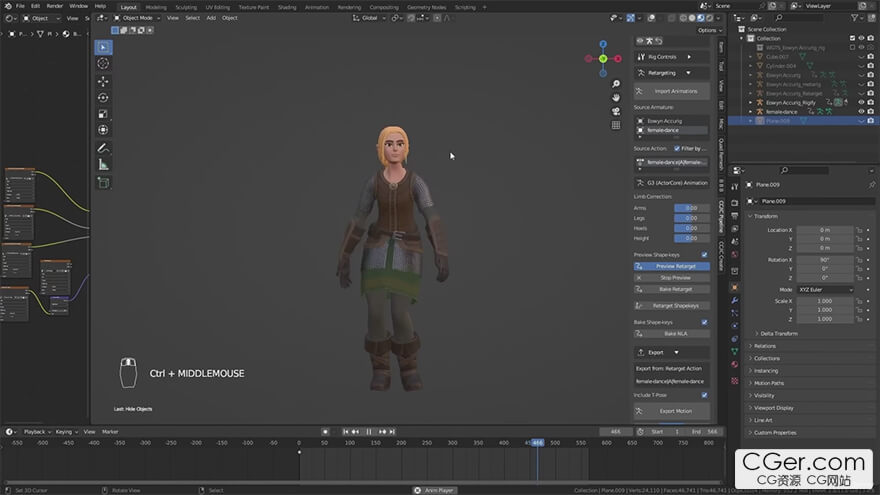
Task: Click the timeline playhead at frame 466
Action: 537,443
